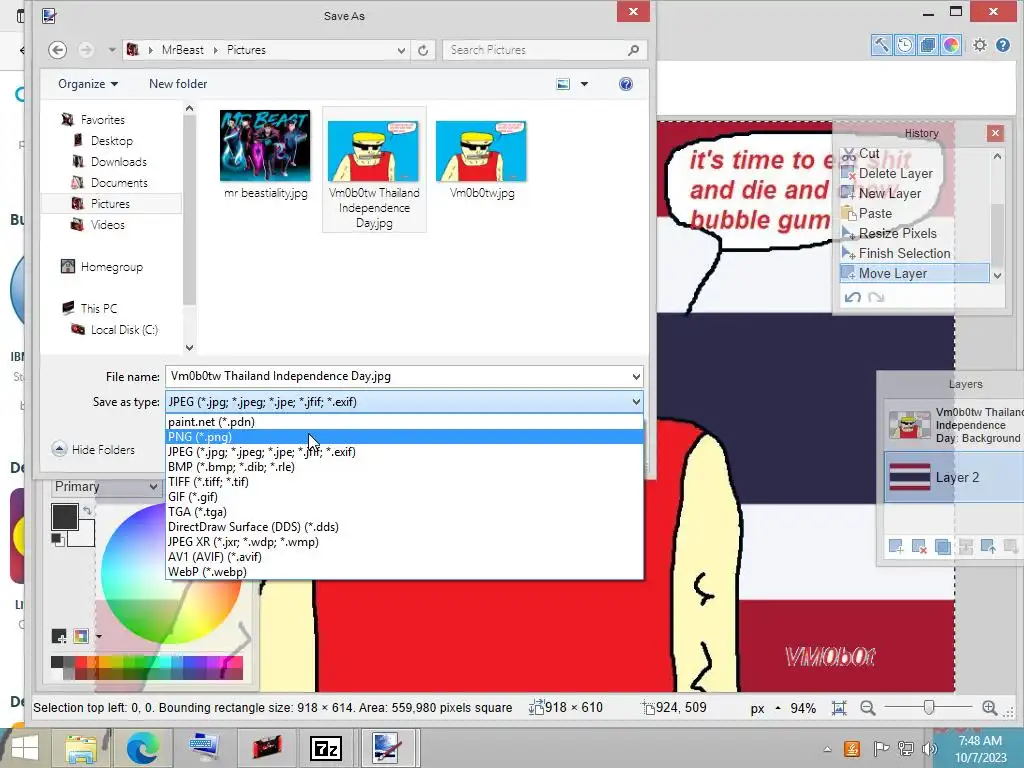Toggle the Layers window icon
The width and height of the screenshot is (1024, 768).
pos(927,45)
